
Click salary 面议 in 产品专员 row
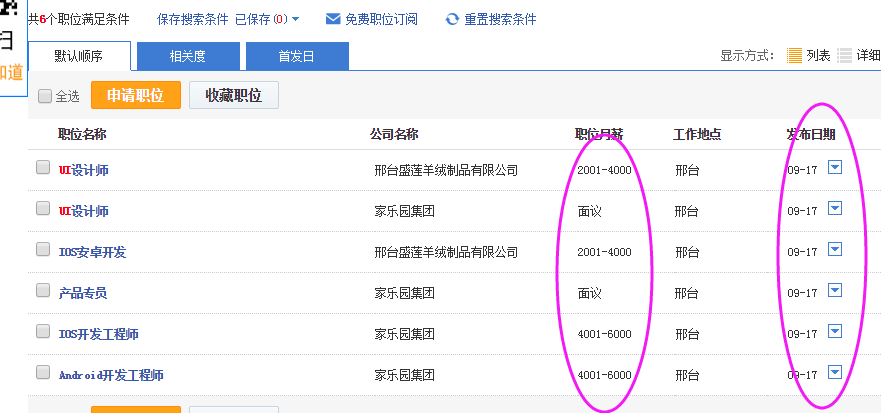[590, 293]
